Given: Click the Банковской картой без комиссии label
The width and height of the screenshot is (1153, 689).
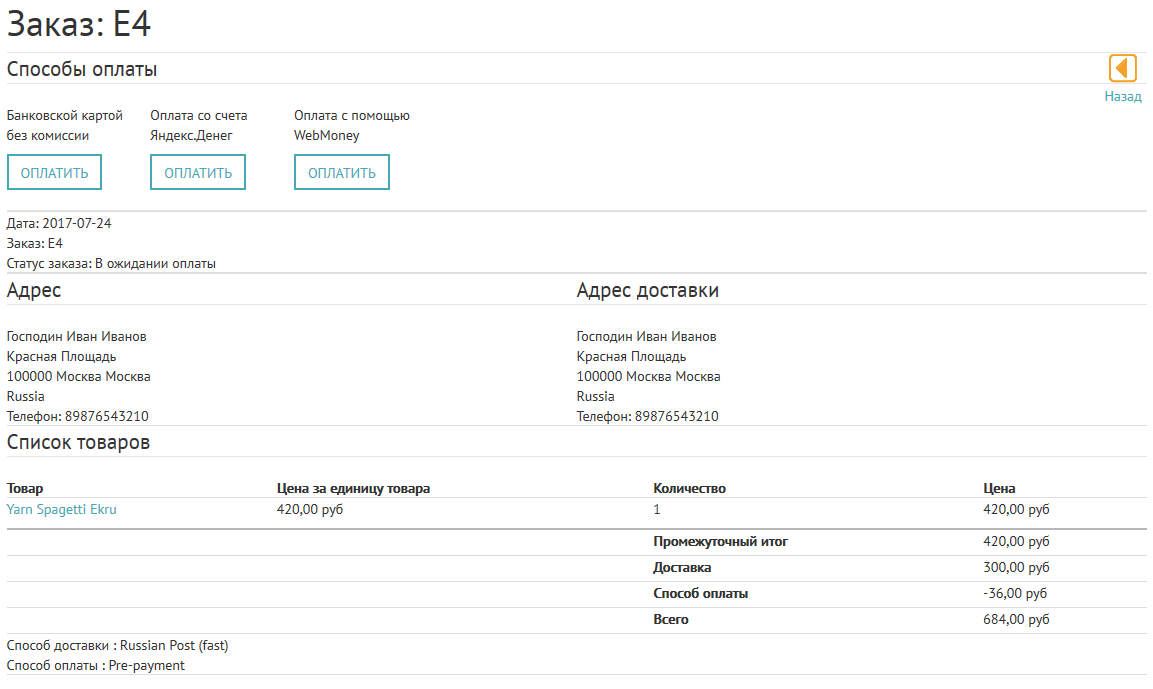Looking at the screenshot, I should 65,125.
